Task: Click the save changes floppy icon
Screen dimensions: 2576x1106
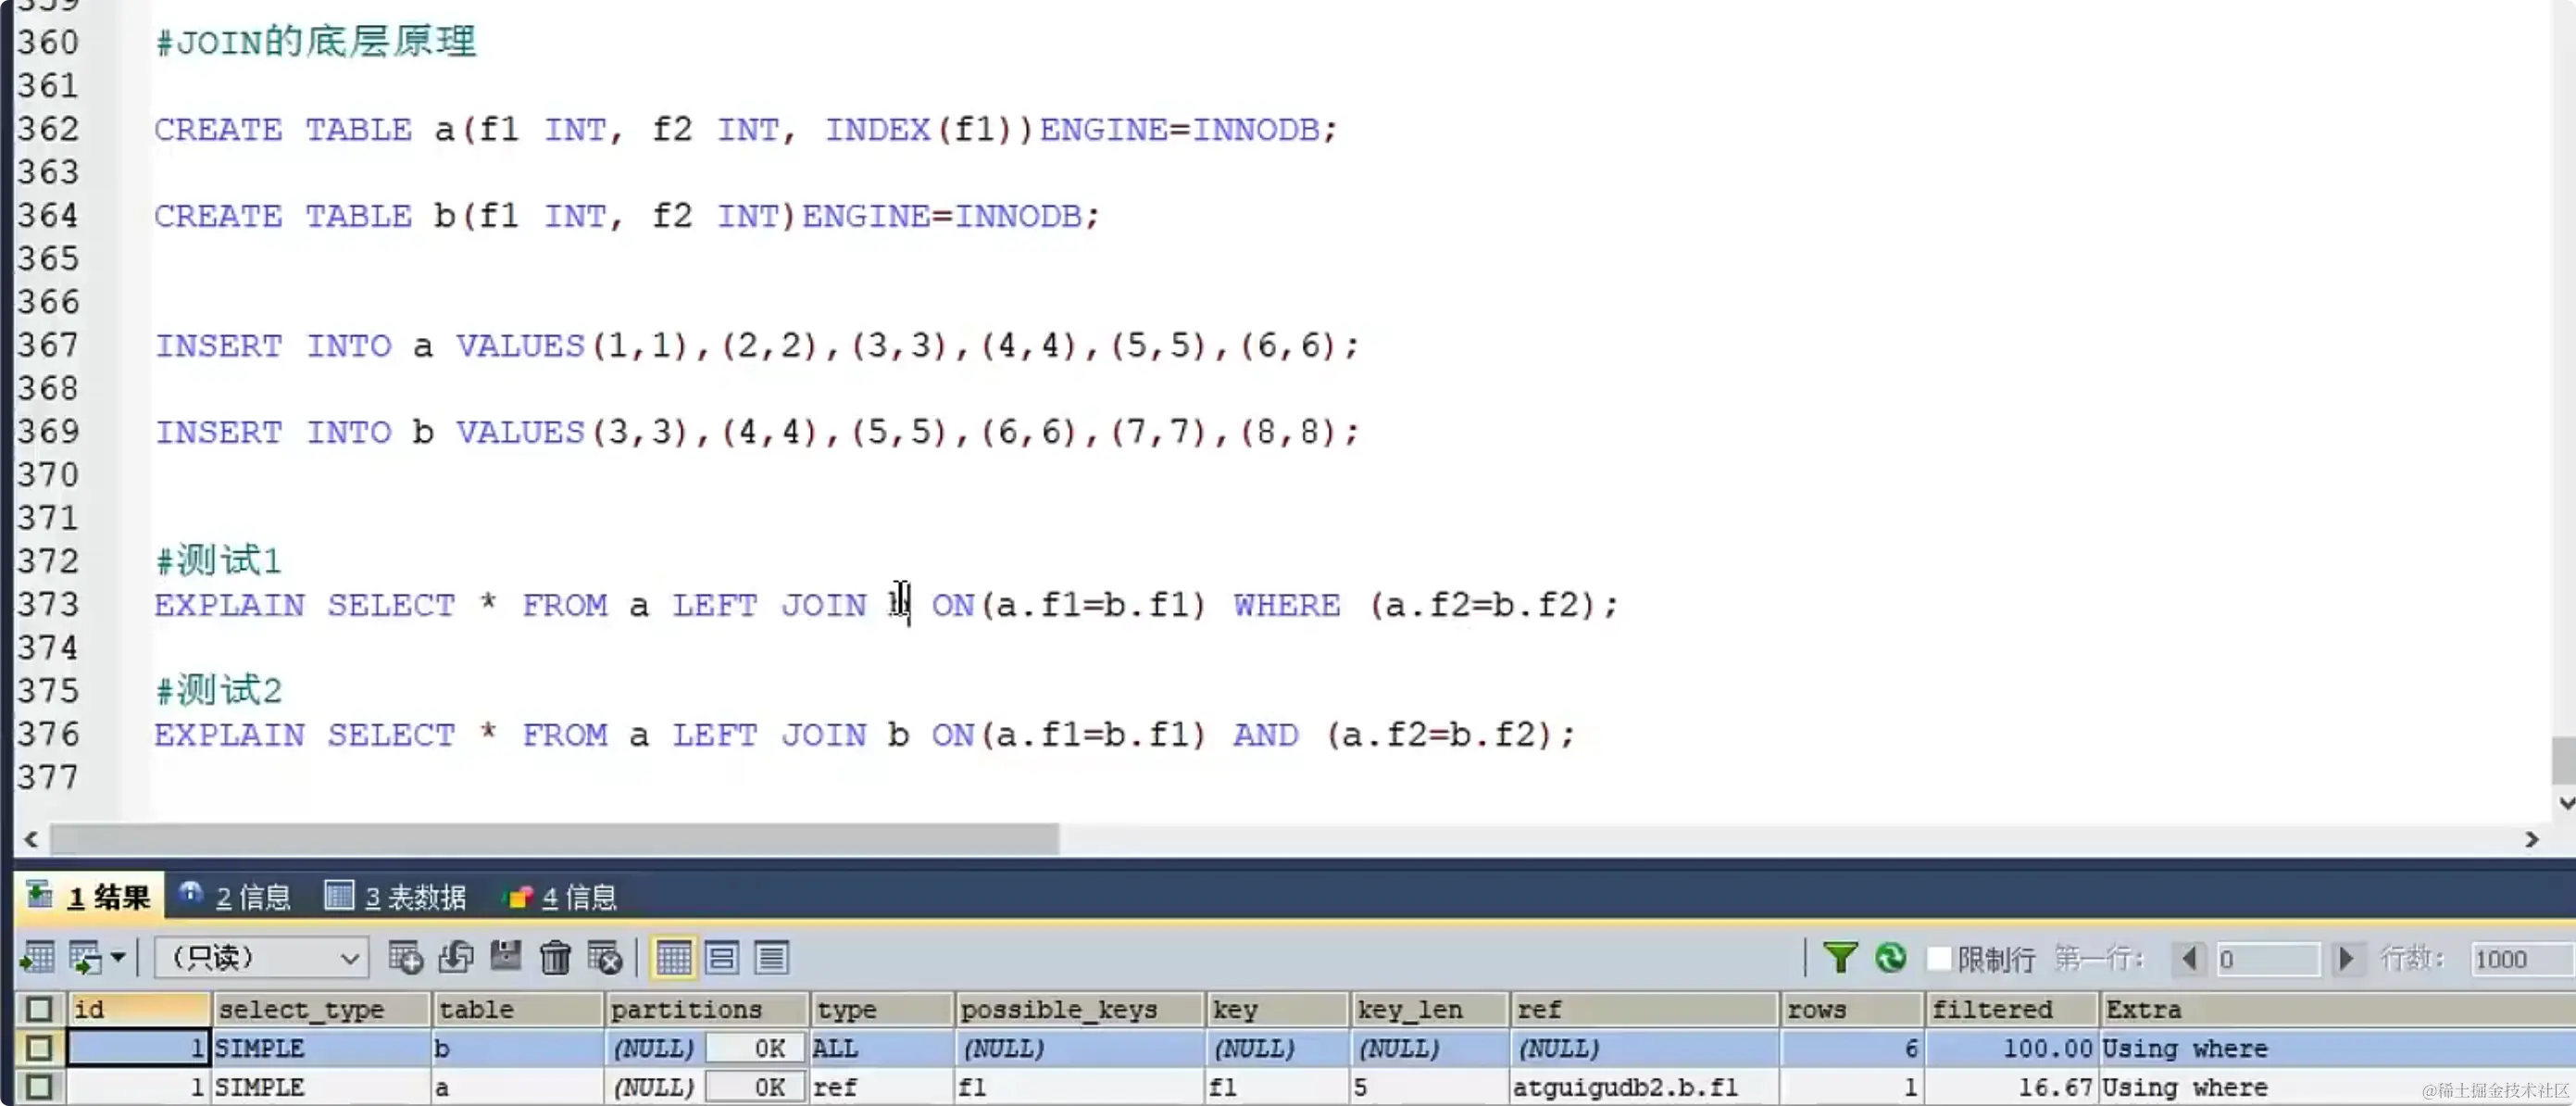Action: (x=506, y=958)
